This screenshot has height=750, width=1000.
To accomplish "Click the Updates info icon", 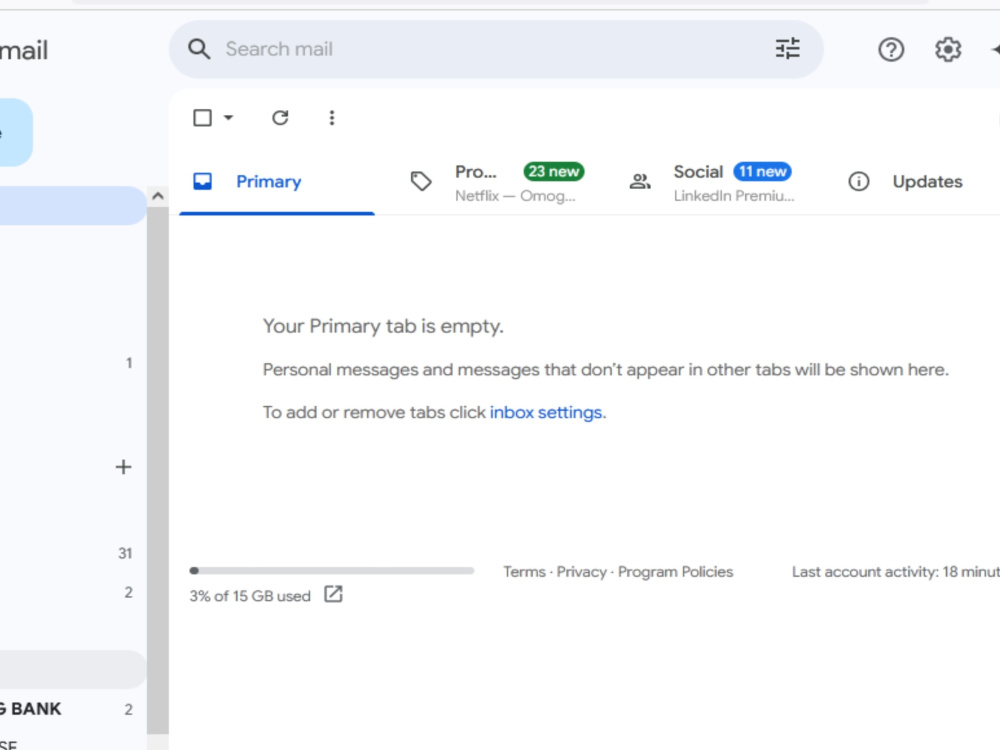I will (x=858, y=182).
